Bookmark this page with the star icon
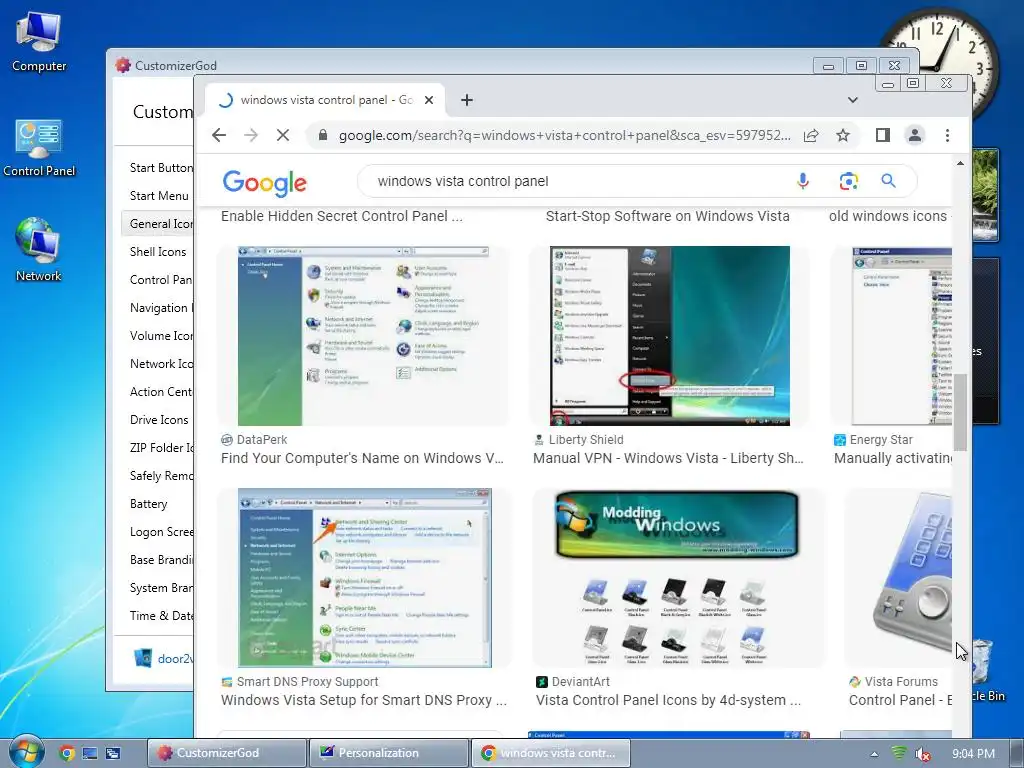This screenshot has width=1024, height=768. click(843, 135)
